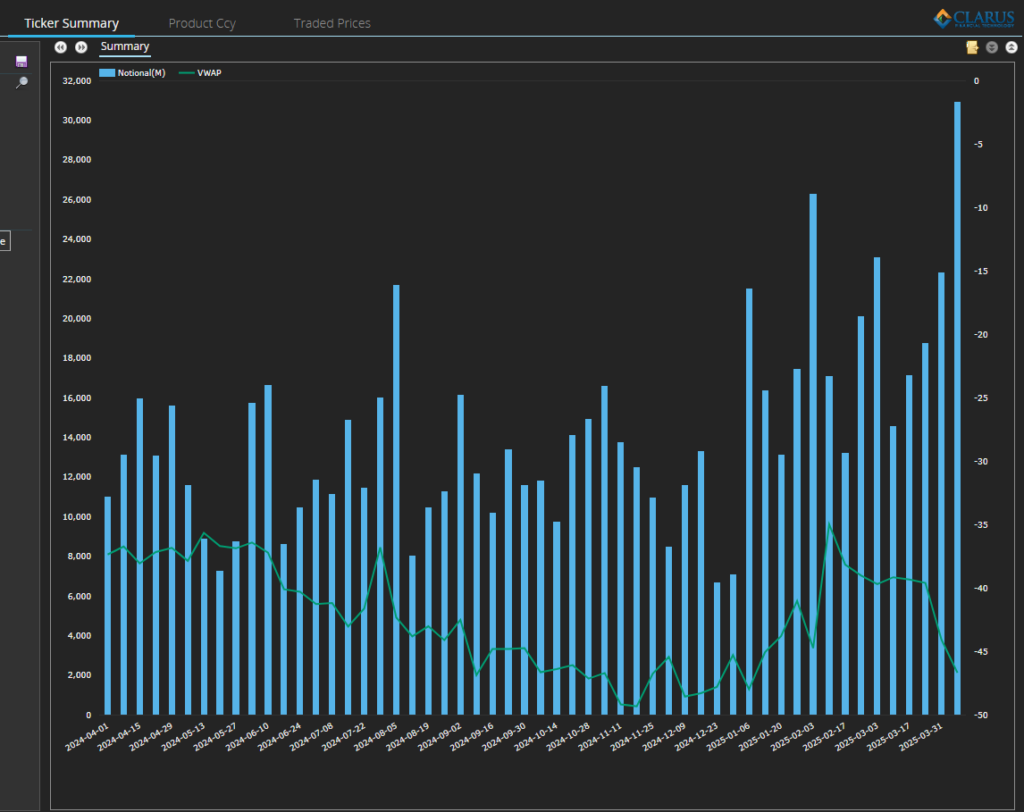Click the 26,000 bar near 2025-02-03

pyautogui.click(x=813, y=454)
